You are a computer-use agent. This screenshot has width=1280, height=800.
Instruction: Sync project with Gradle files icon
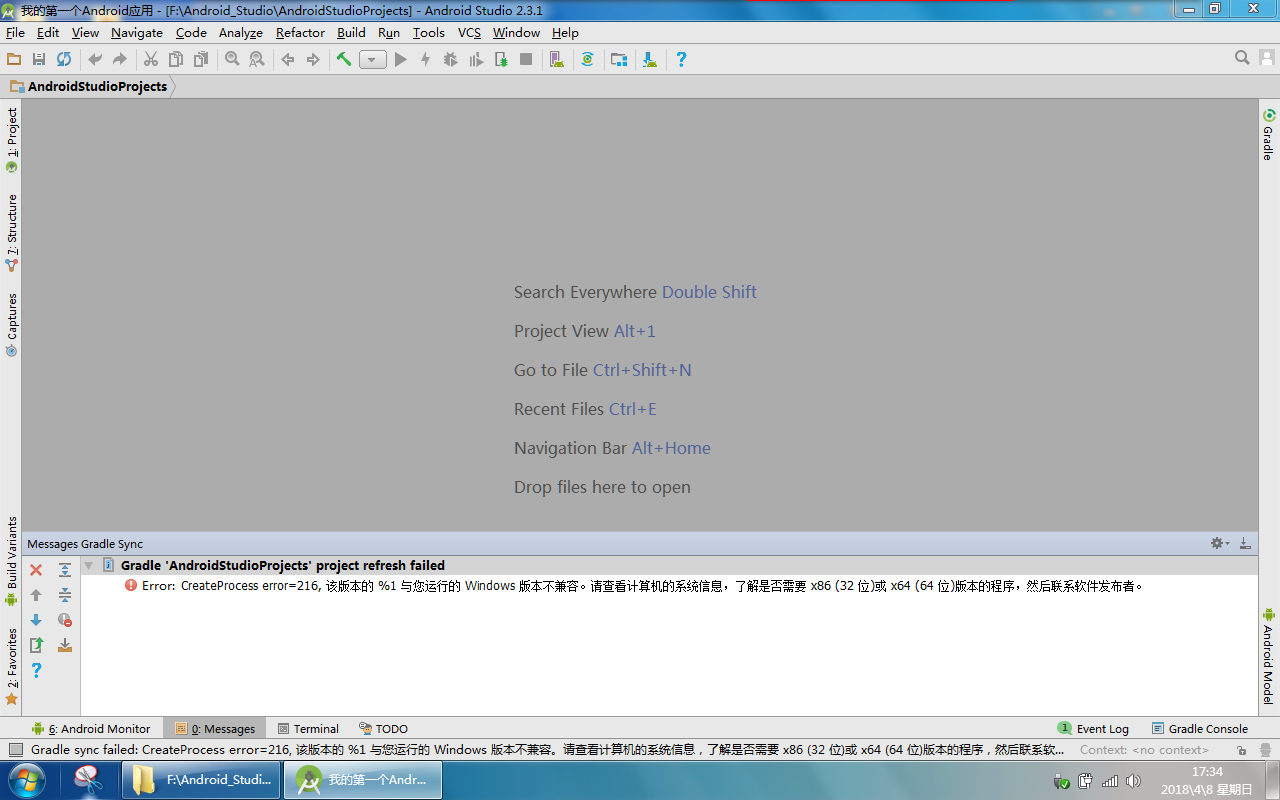[588, 59]
